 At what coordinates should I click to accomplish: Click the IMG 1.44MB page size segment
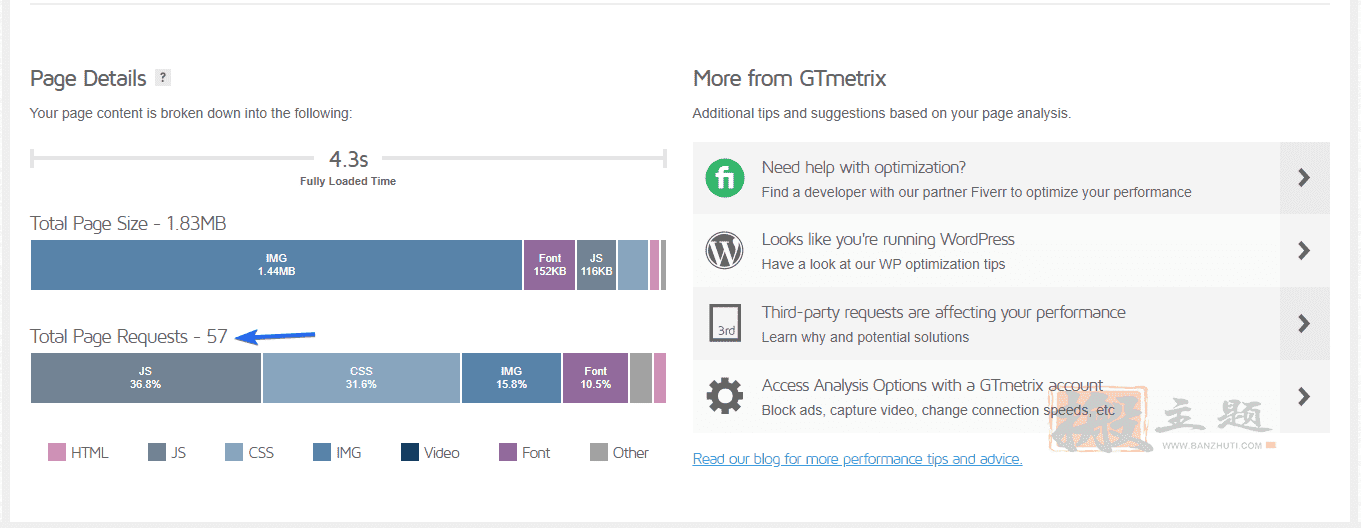277,265
